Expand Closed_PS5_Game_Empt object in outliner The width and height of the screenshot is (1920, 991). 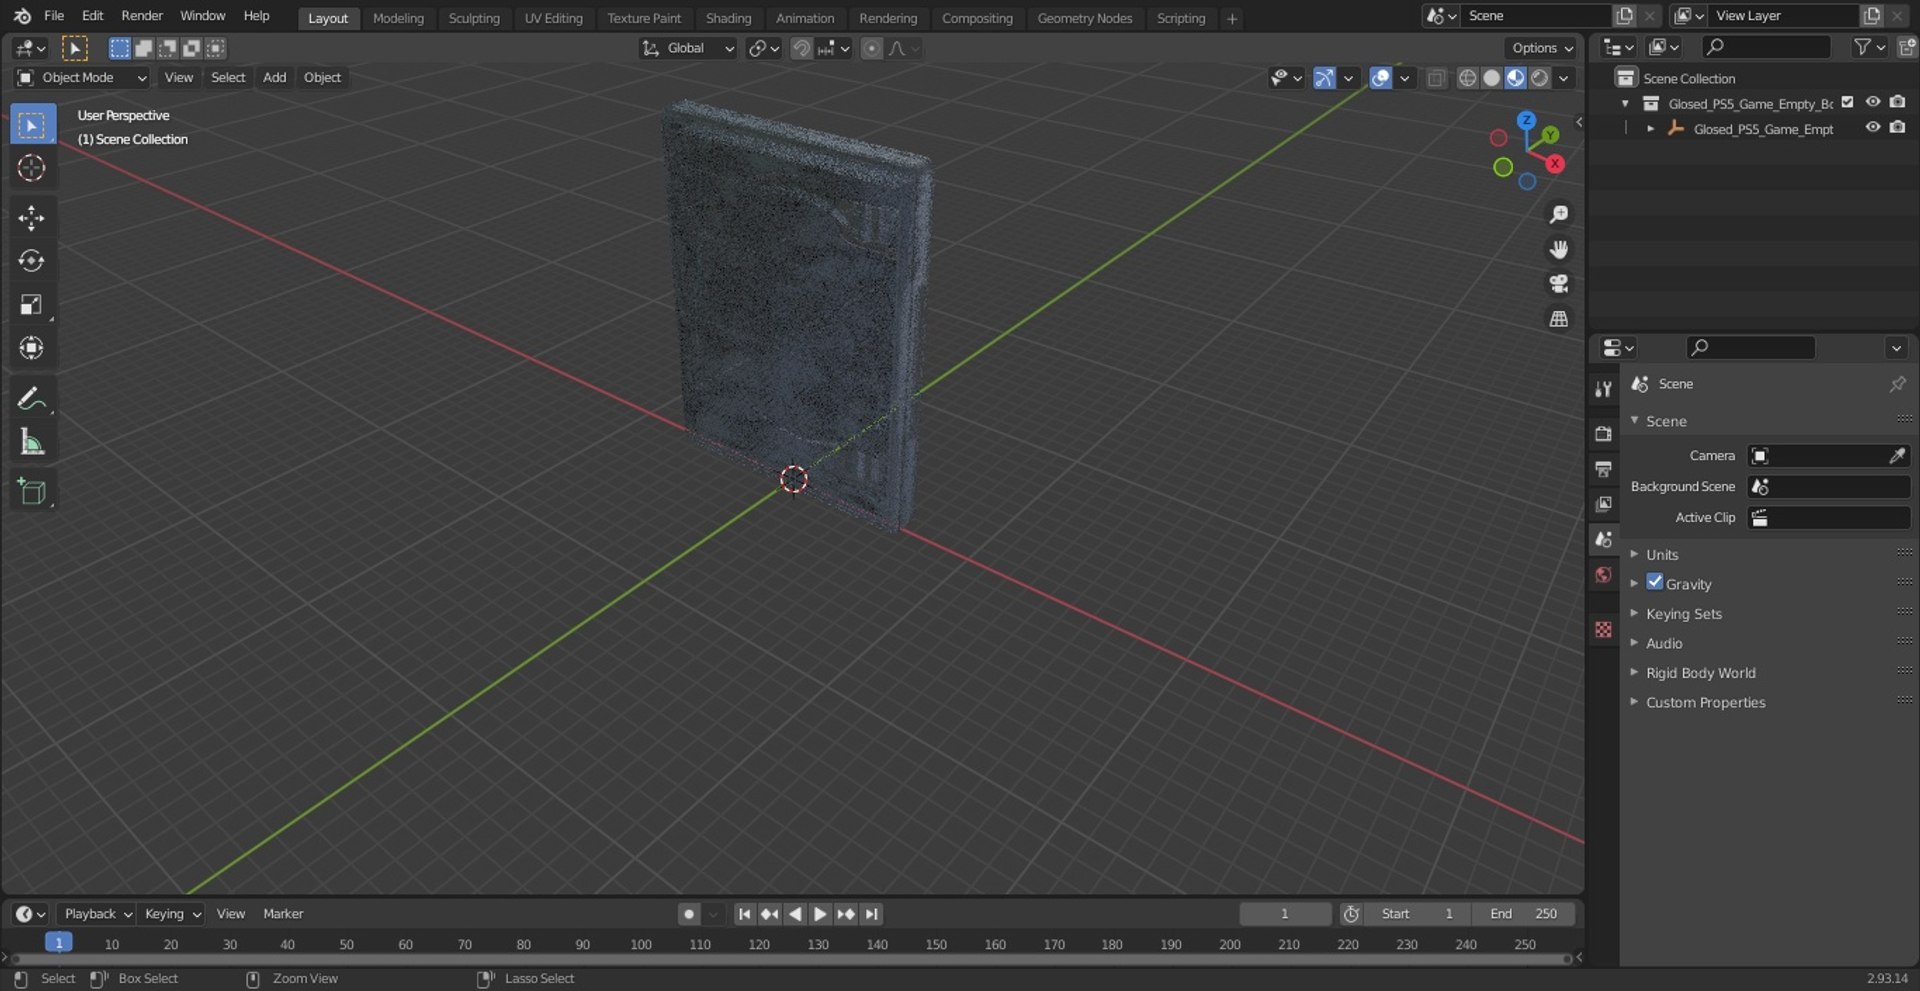point(1651,129)
